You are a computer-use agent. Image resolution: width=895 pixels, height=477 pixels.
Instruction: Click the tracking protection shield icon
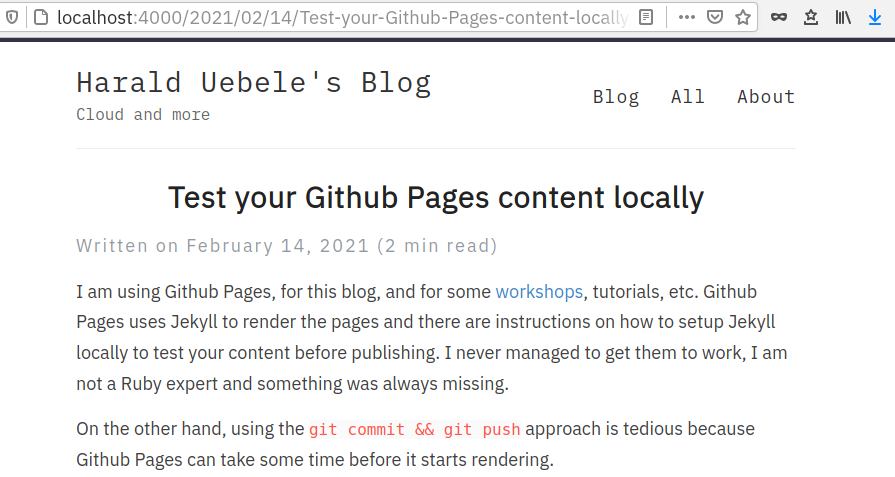[11, 18]
